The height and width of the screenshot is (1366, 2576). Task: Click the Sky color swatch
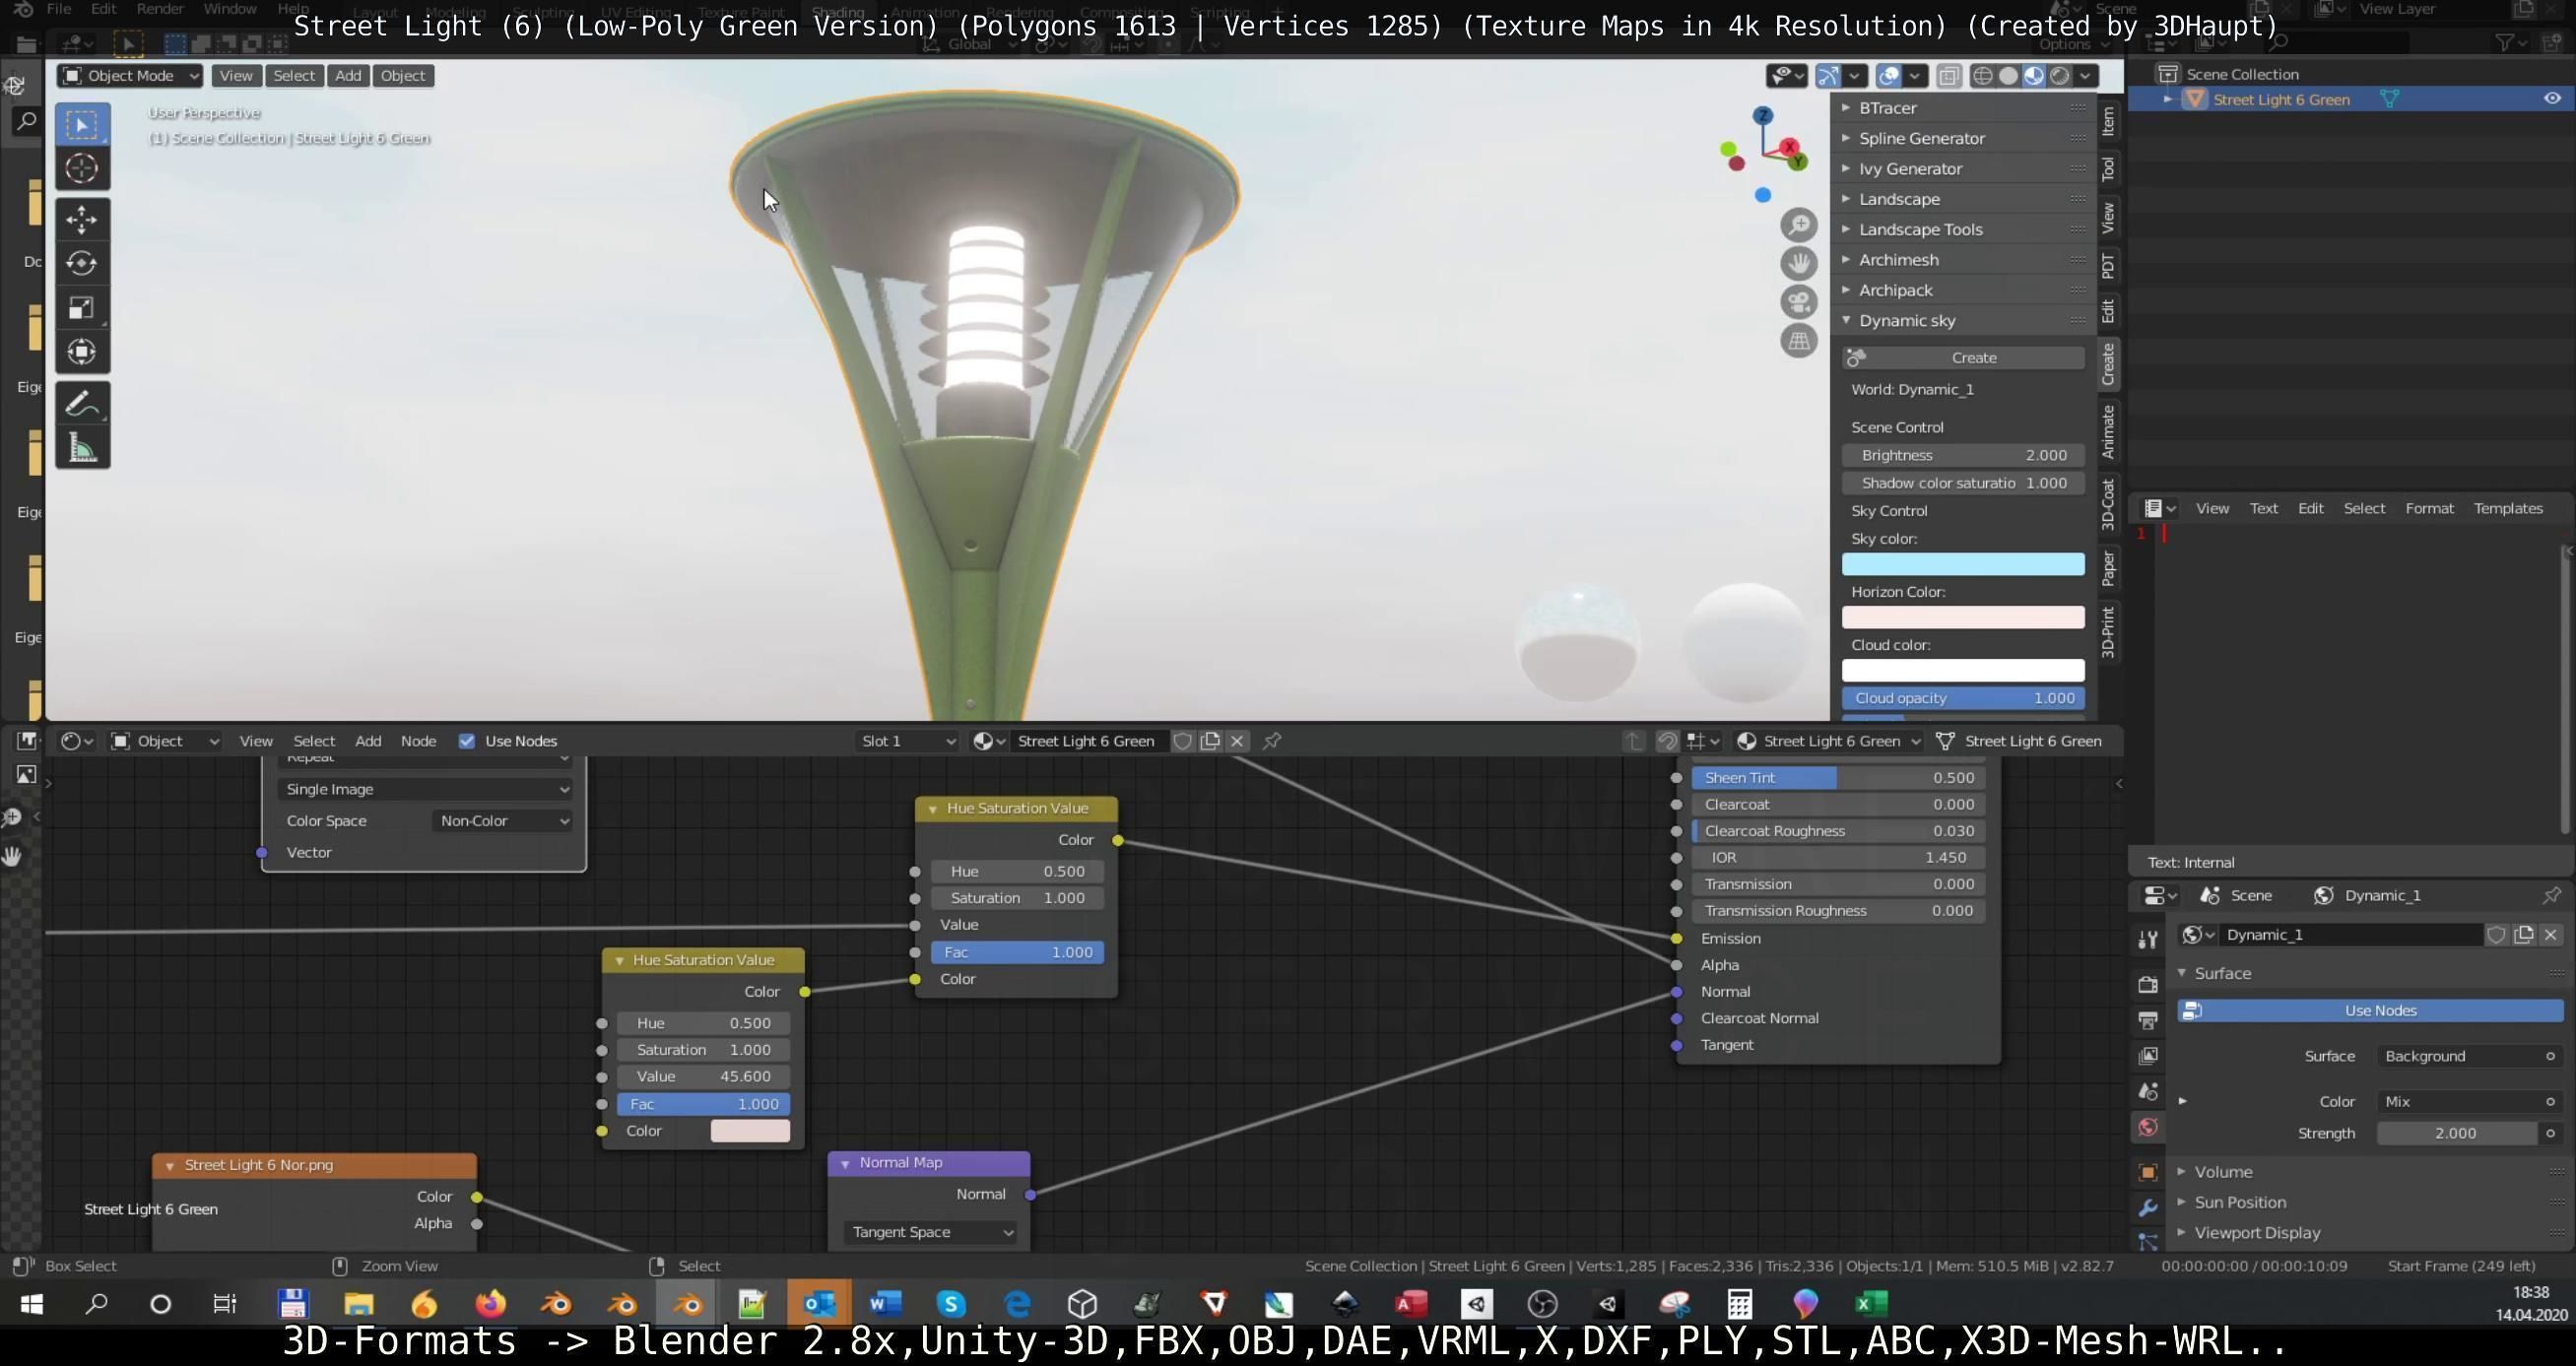pyautogui.click(x=1962, y=564)
